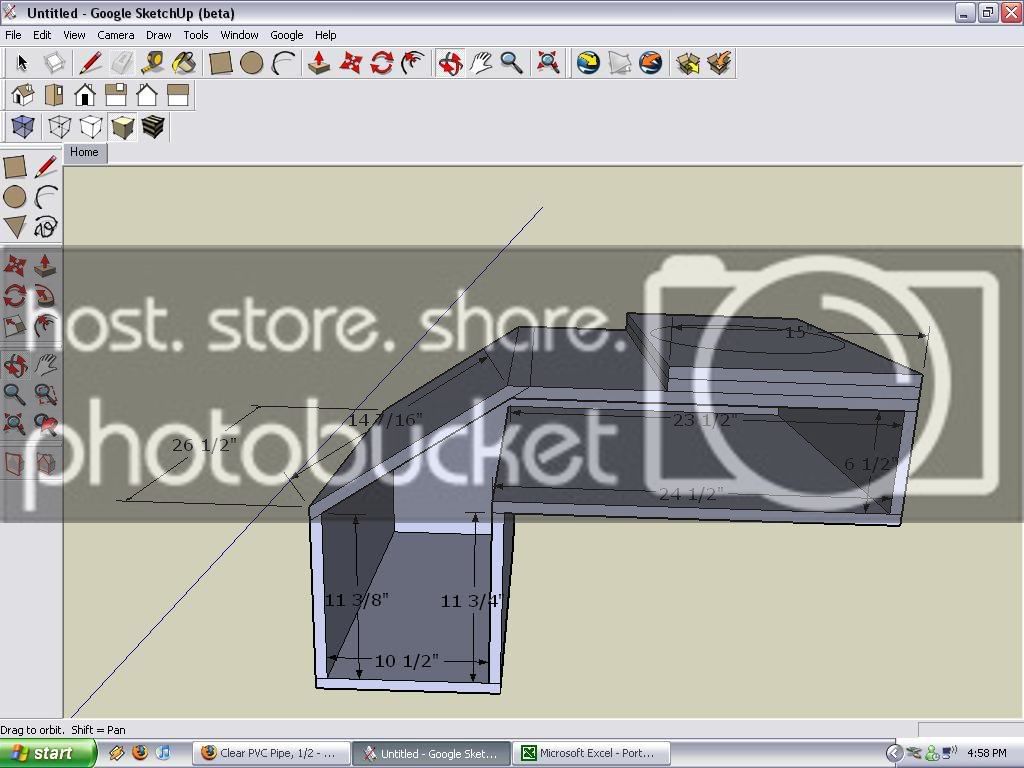Viewport: 1024px width, 768px height.
Task: Open the Draw menu
Action: tap(158, 35)
